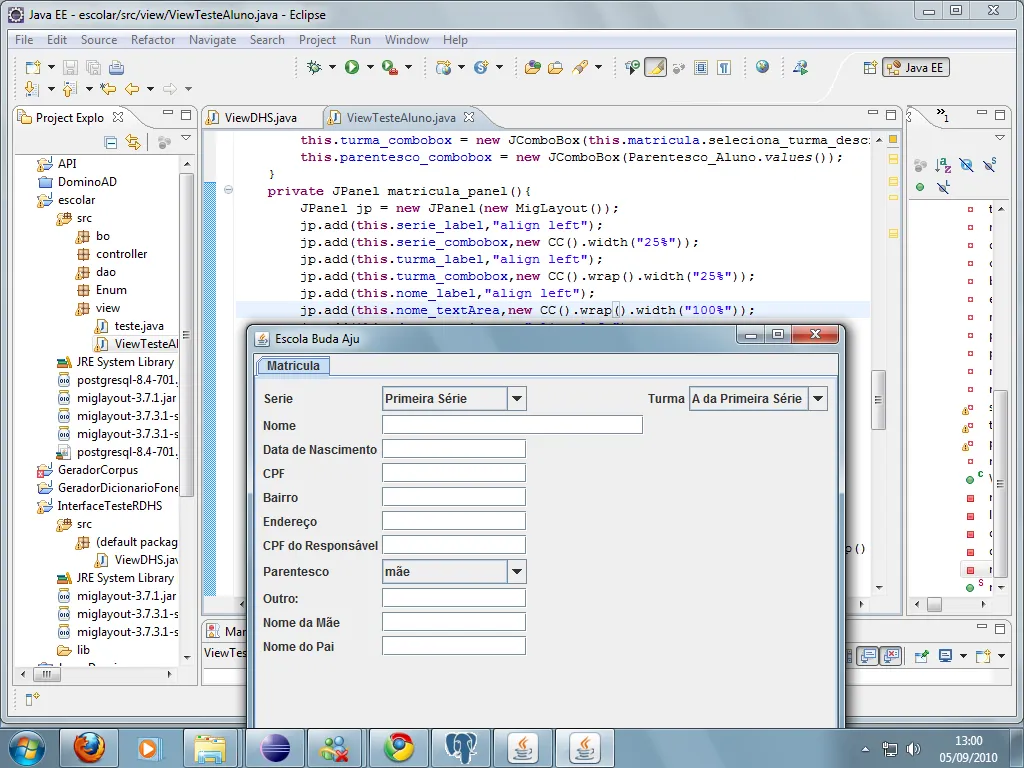Click the Open Perspective icon
1024x768 pixels.
[870, 68]
